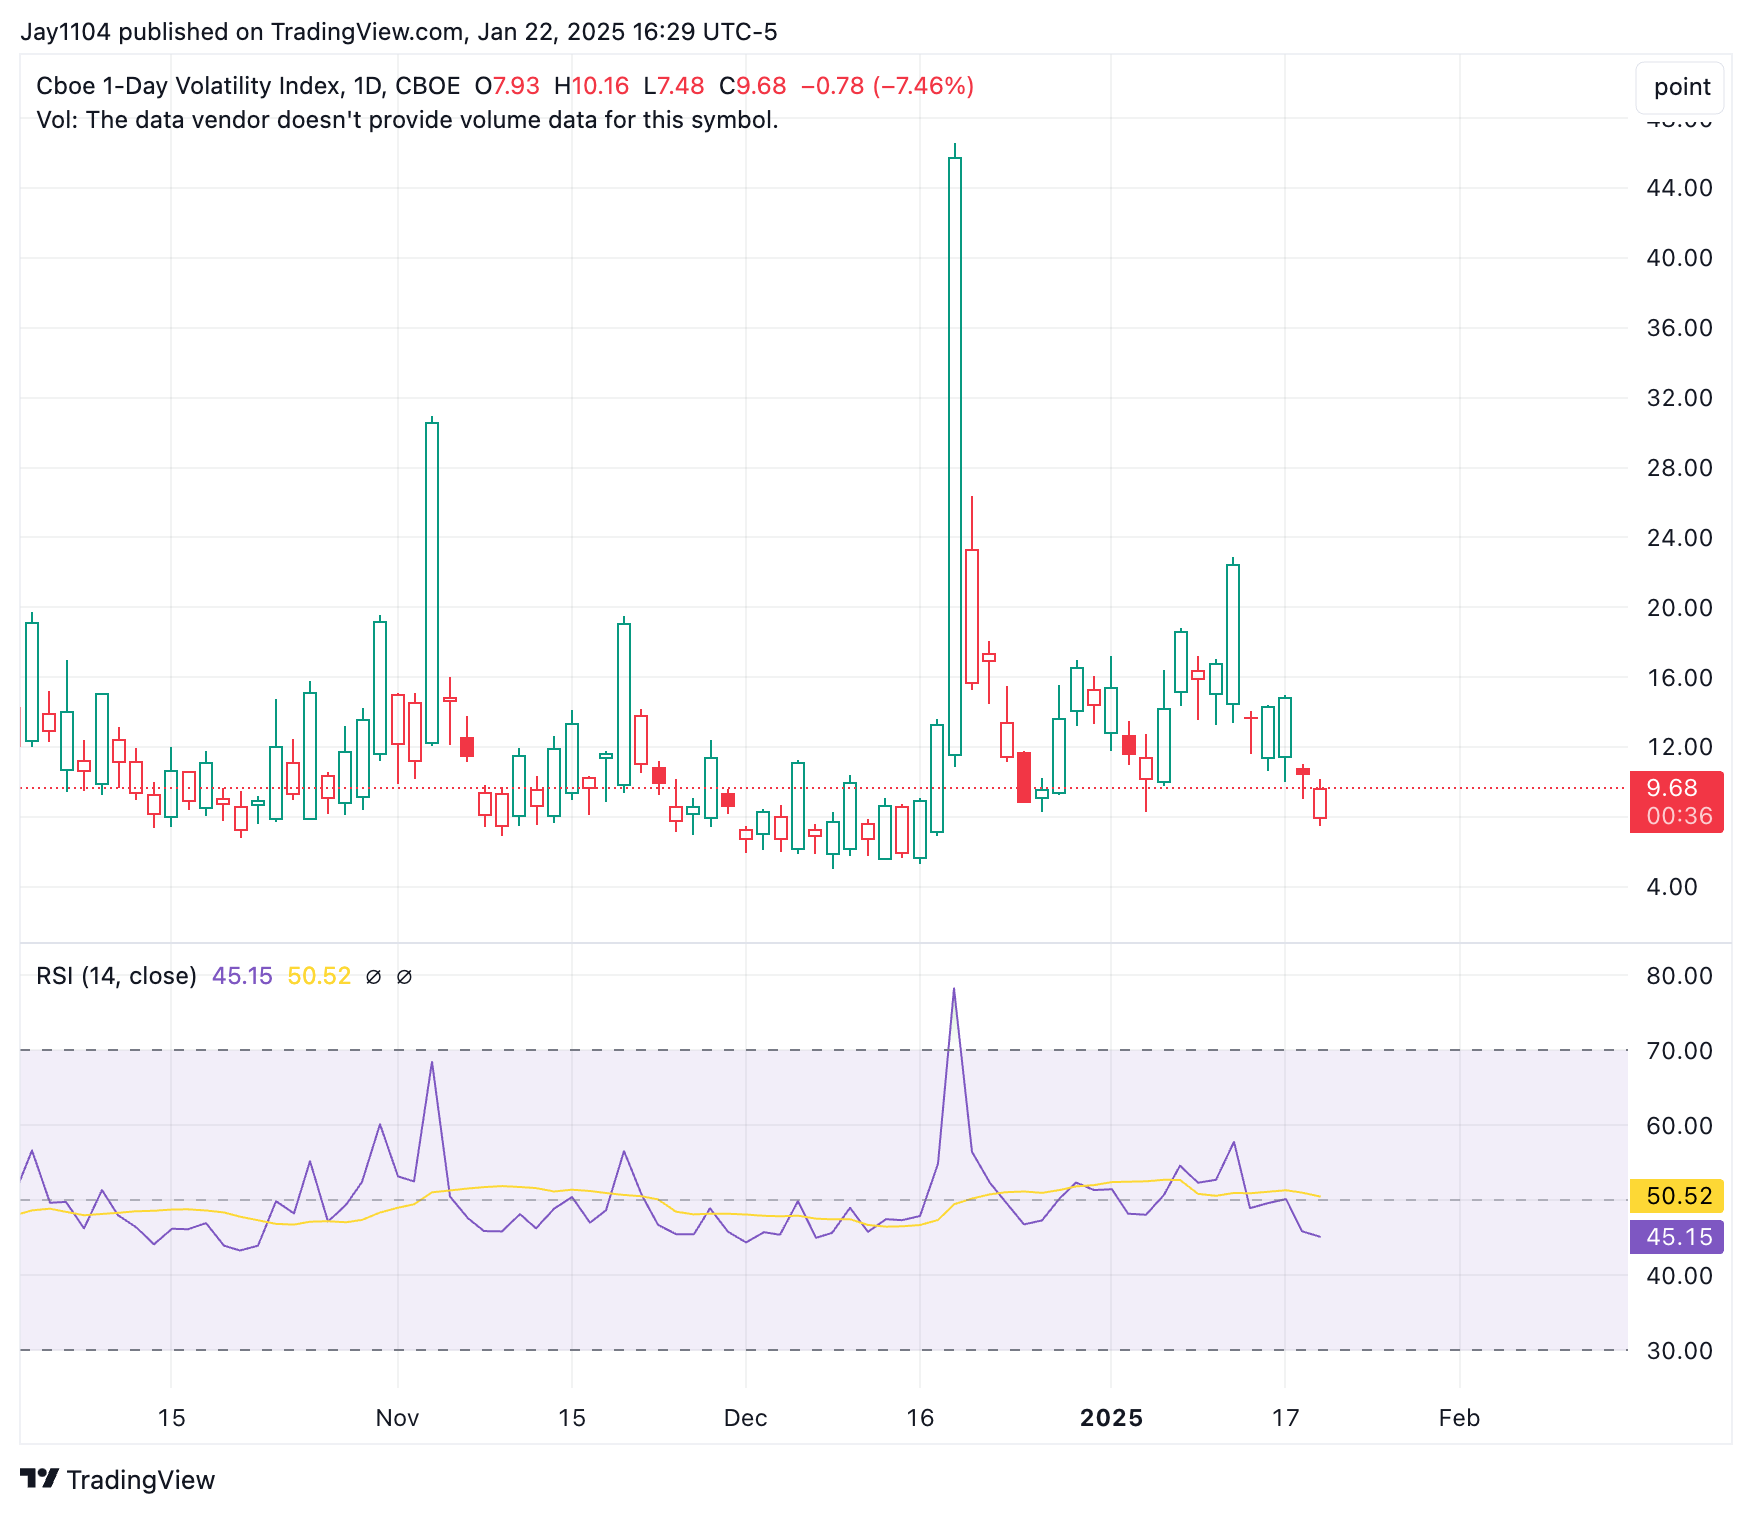Image resolution: width=1752 pixels, height=1514 pixels.
Task: Click the tallest green candlestick in mid-December
Action: point(955,455)
